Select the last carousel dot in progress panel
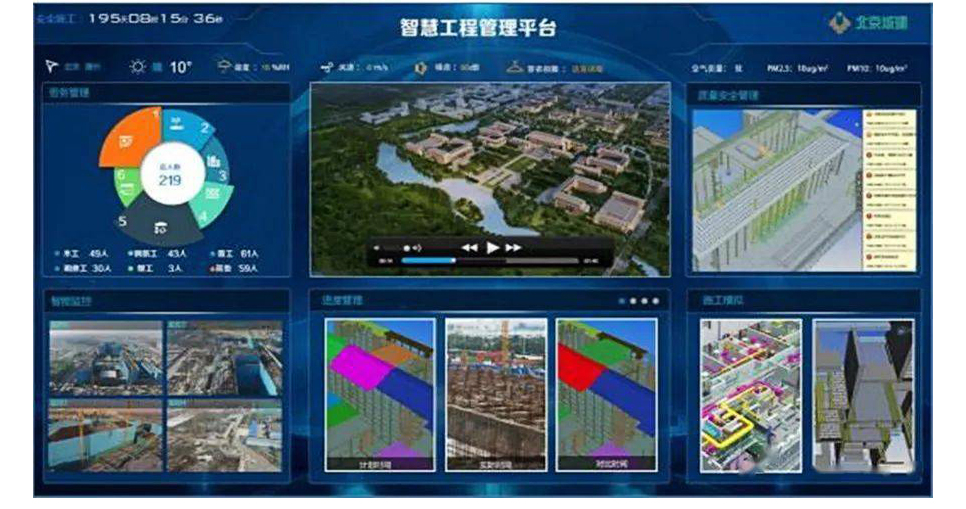This screenshot has width=966, height=509. (657, 300)
